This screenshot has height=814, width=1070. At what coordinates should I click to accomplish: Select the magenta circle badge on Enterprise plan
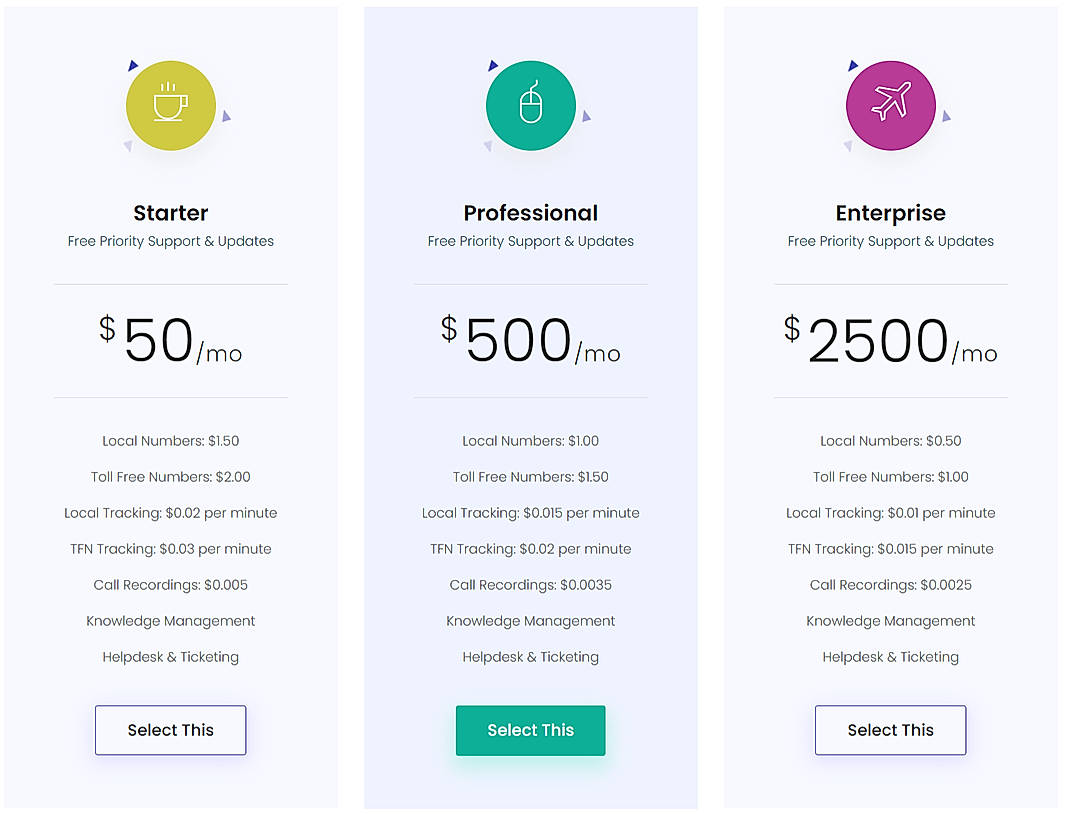[890, 105]
